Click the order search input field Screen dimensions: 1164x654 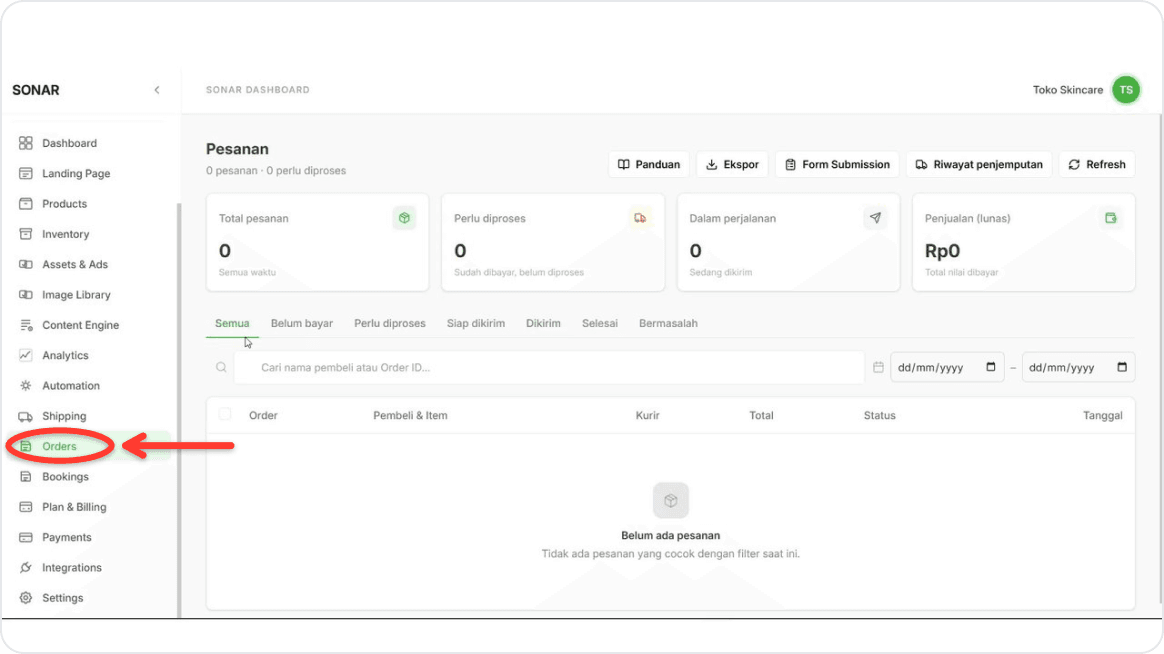tap(549, 367)
